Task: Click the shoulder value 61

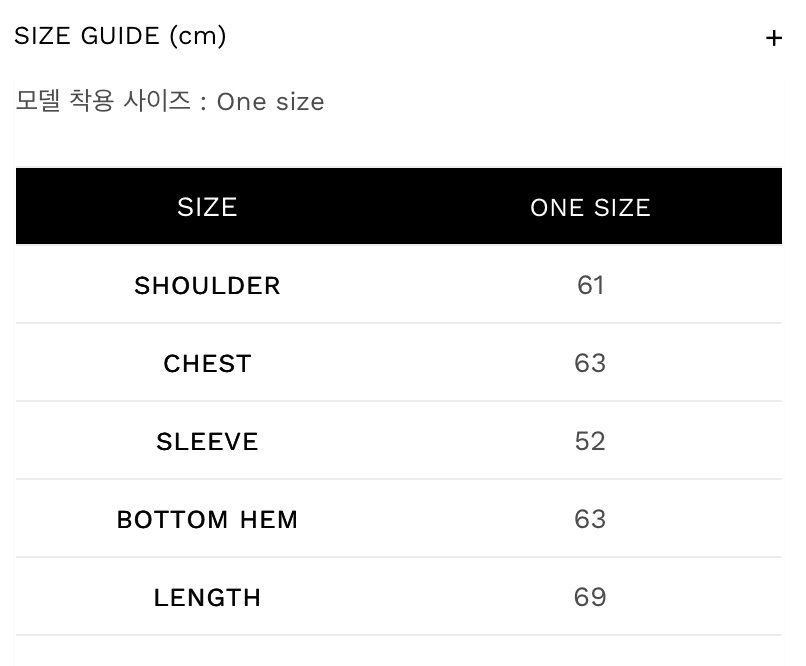Action: point(590,285)
